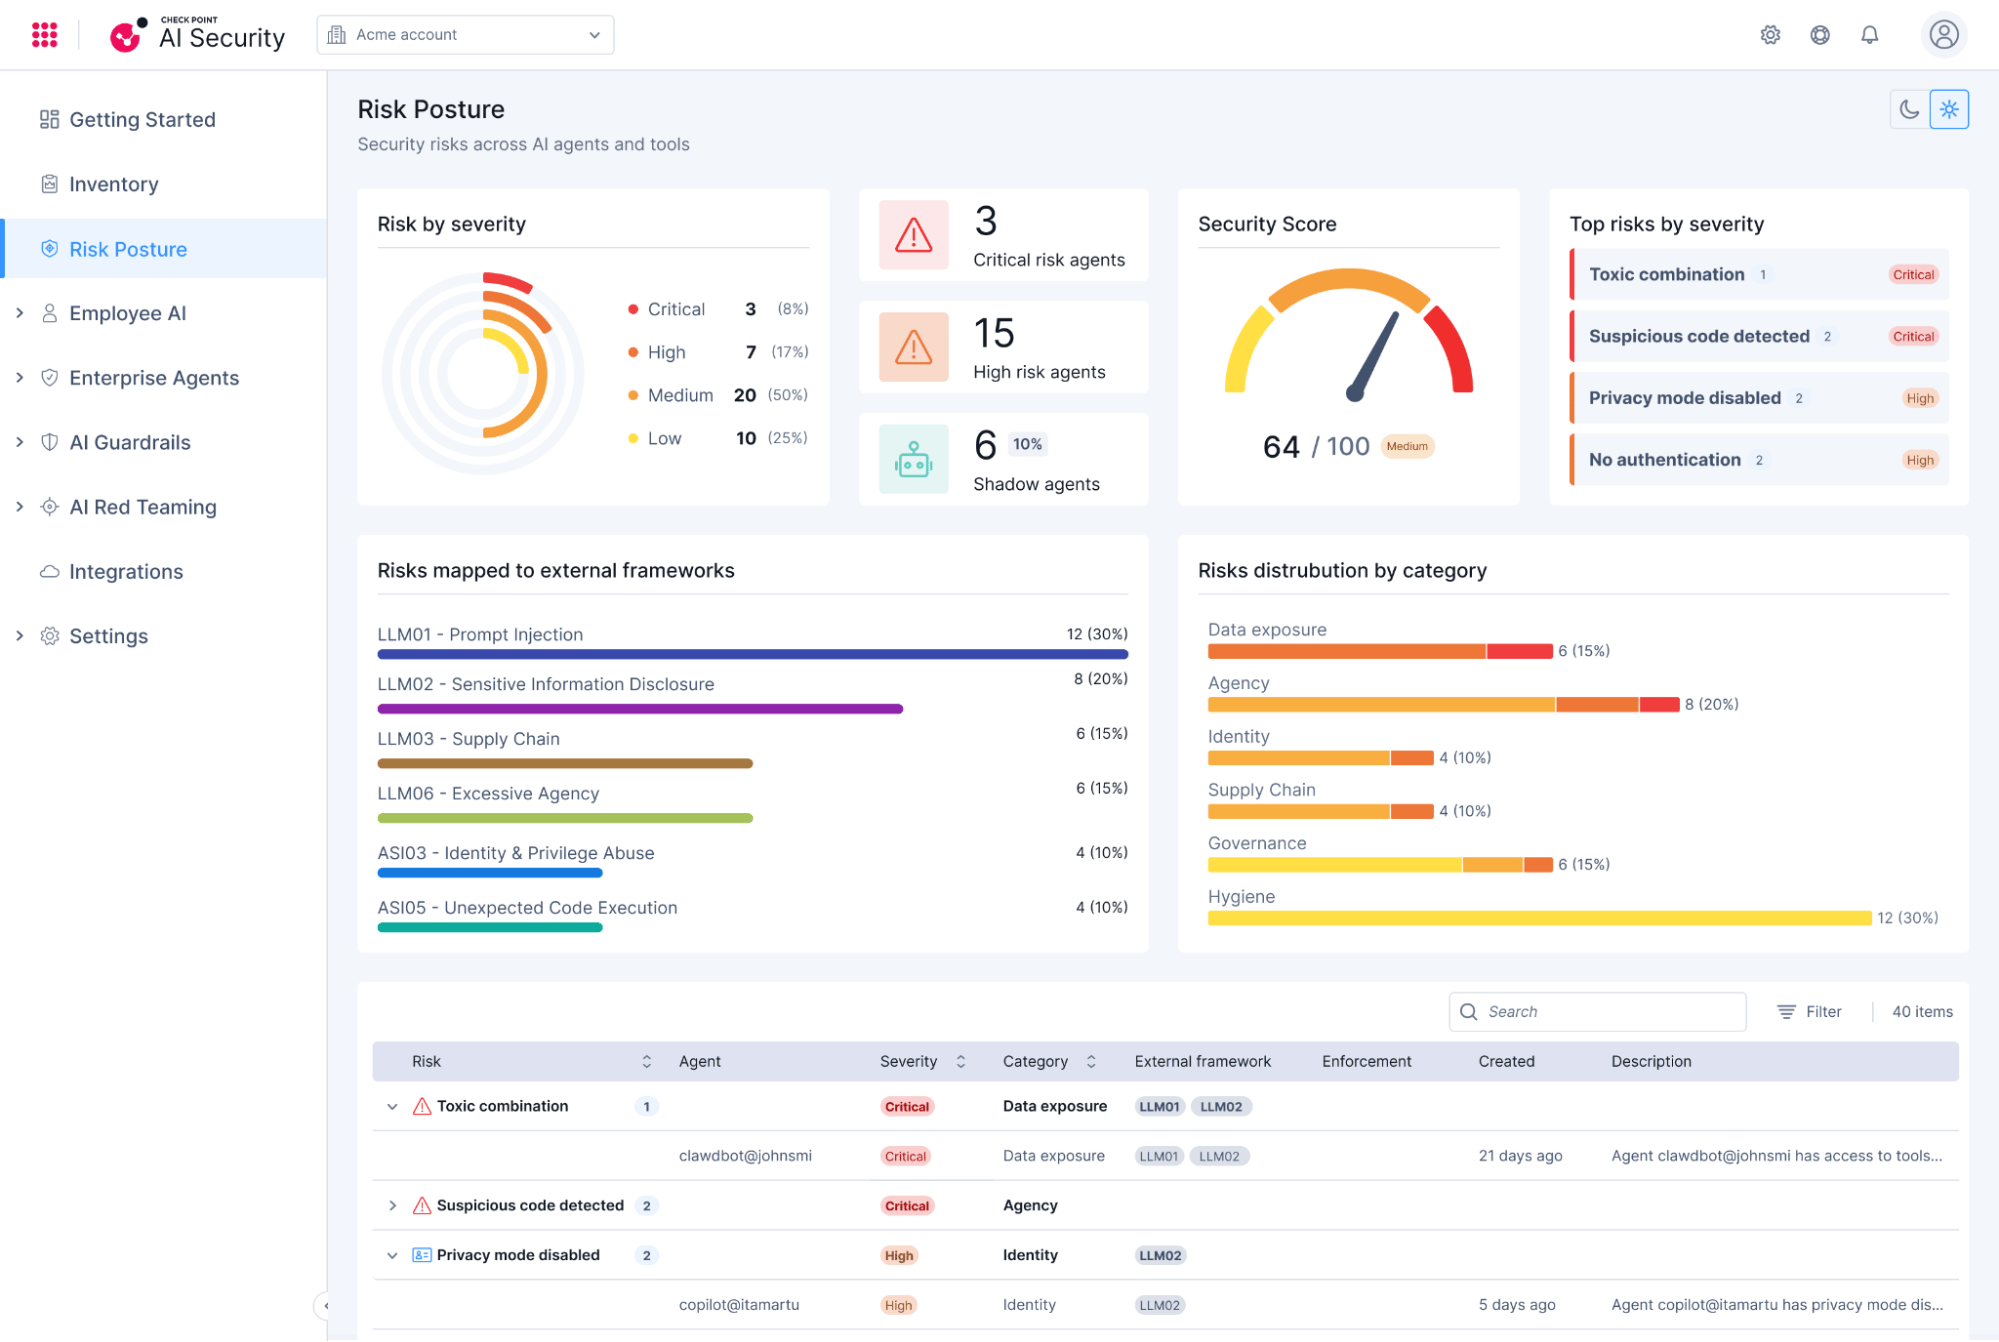Click the Hygiene category bar
Screen dimensions: 1999x1342
[1539, 918]
